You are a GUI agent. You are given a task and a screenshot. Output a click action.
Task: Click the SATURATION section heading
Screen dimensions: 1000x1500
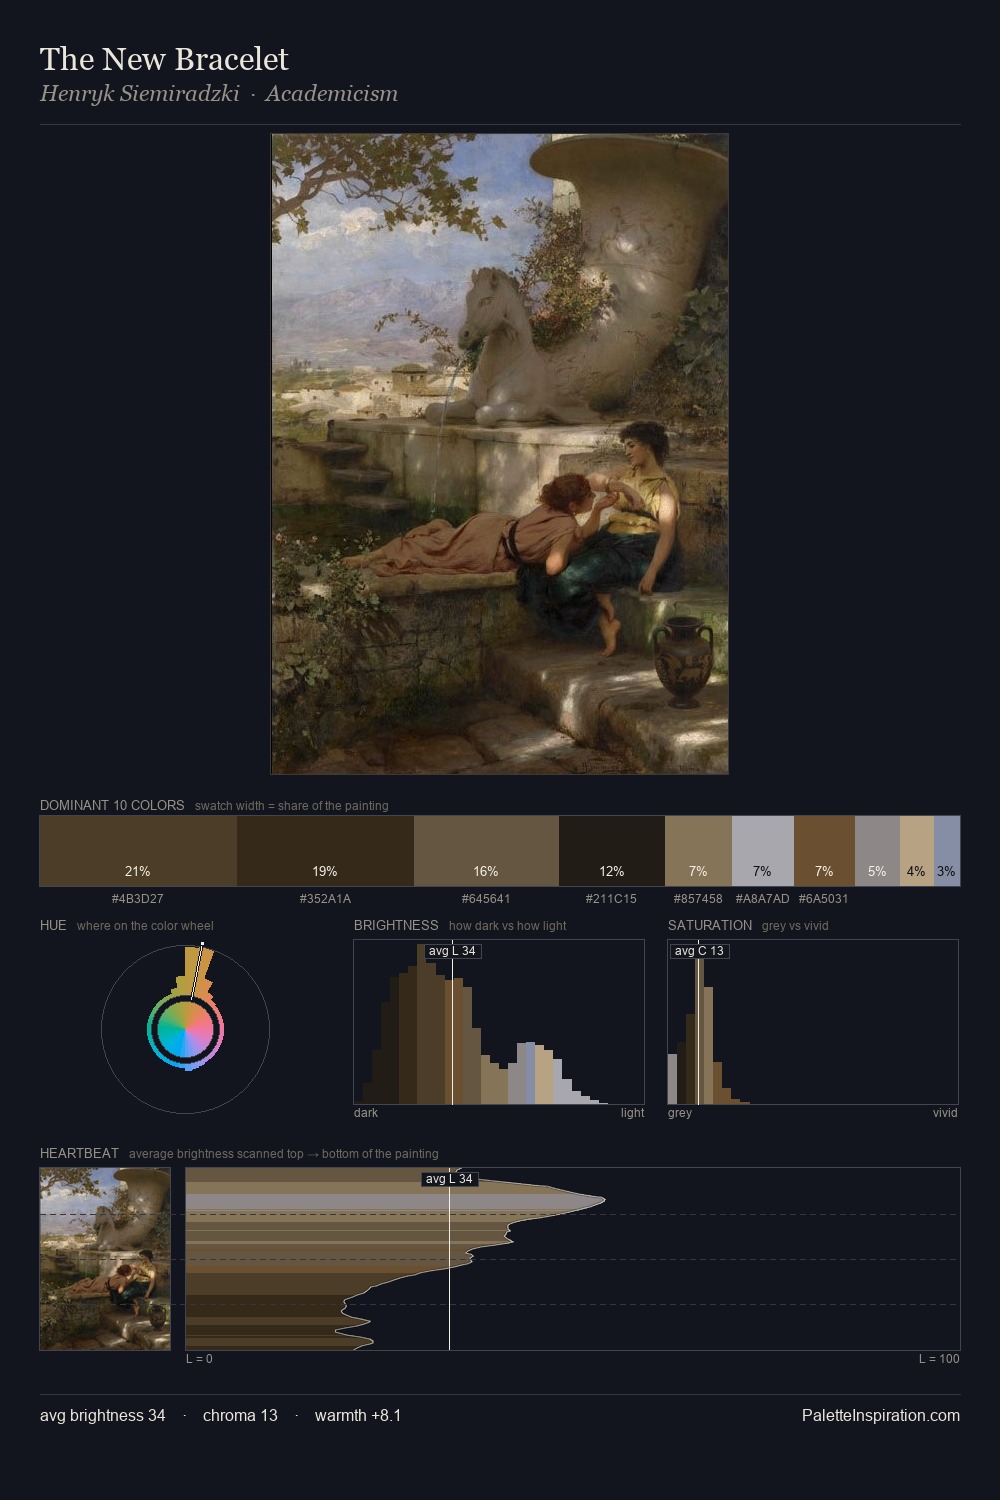click(710, 925)
